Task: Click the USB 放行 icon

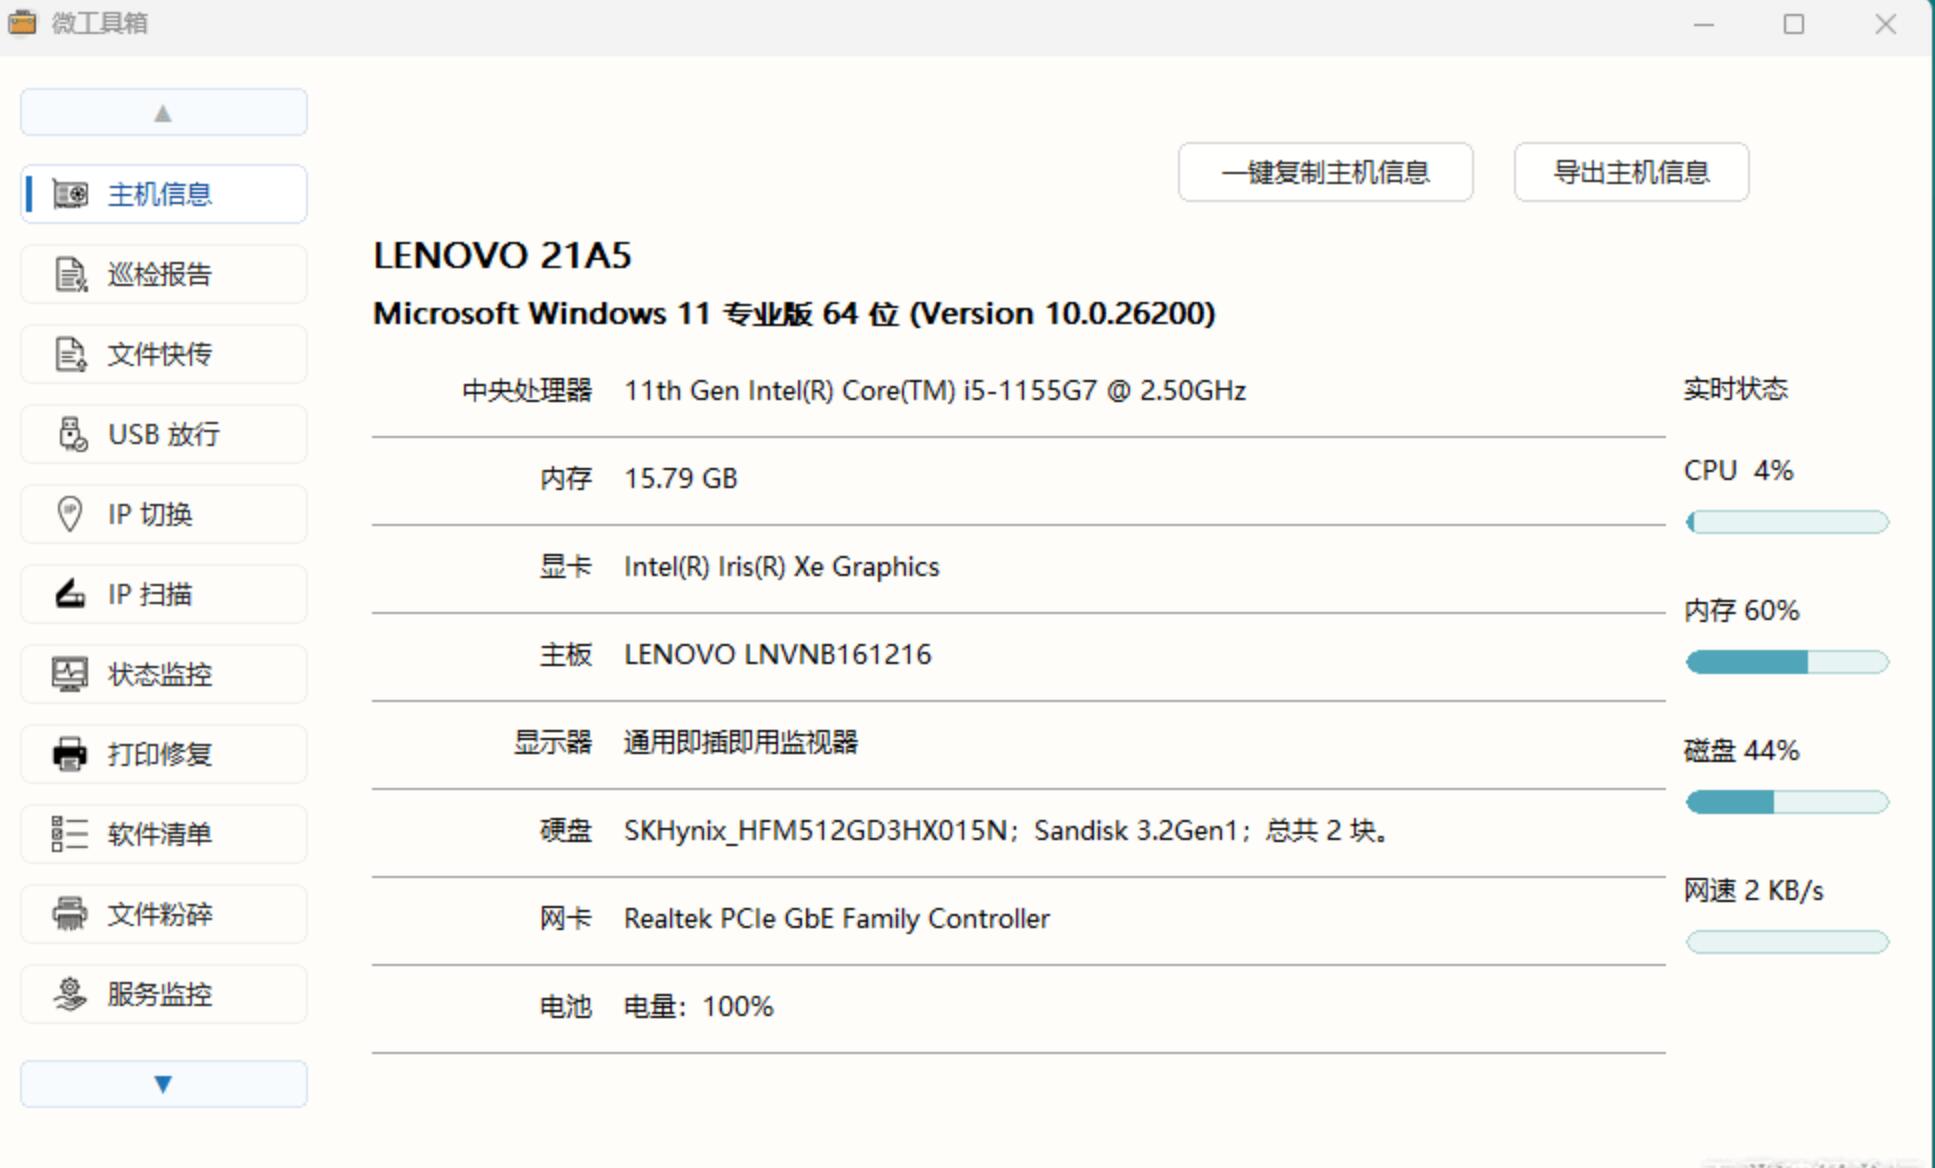Action: (72, 434)
